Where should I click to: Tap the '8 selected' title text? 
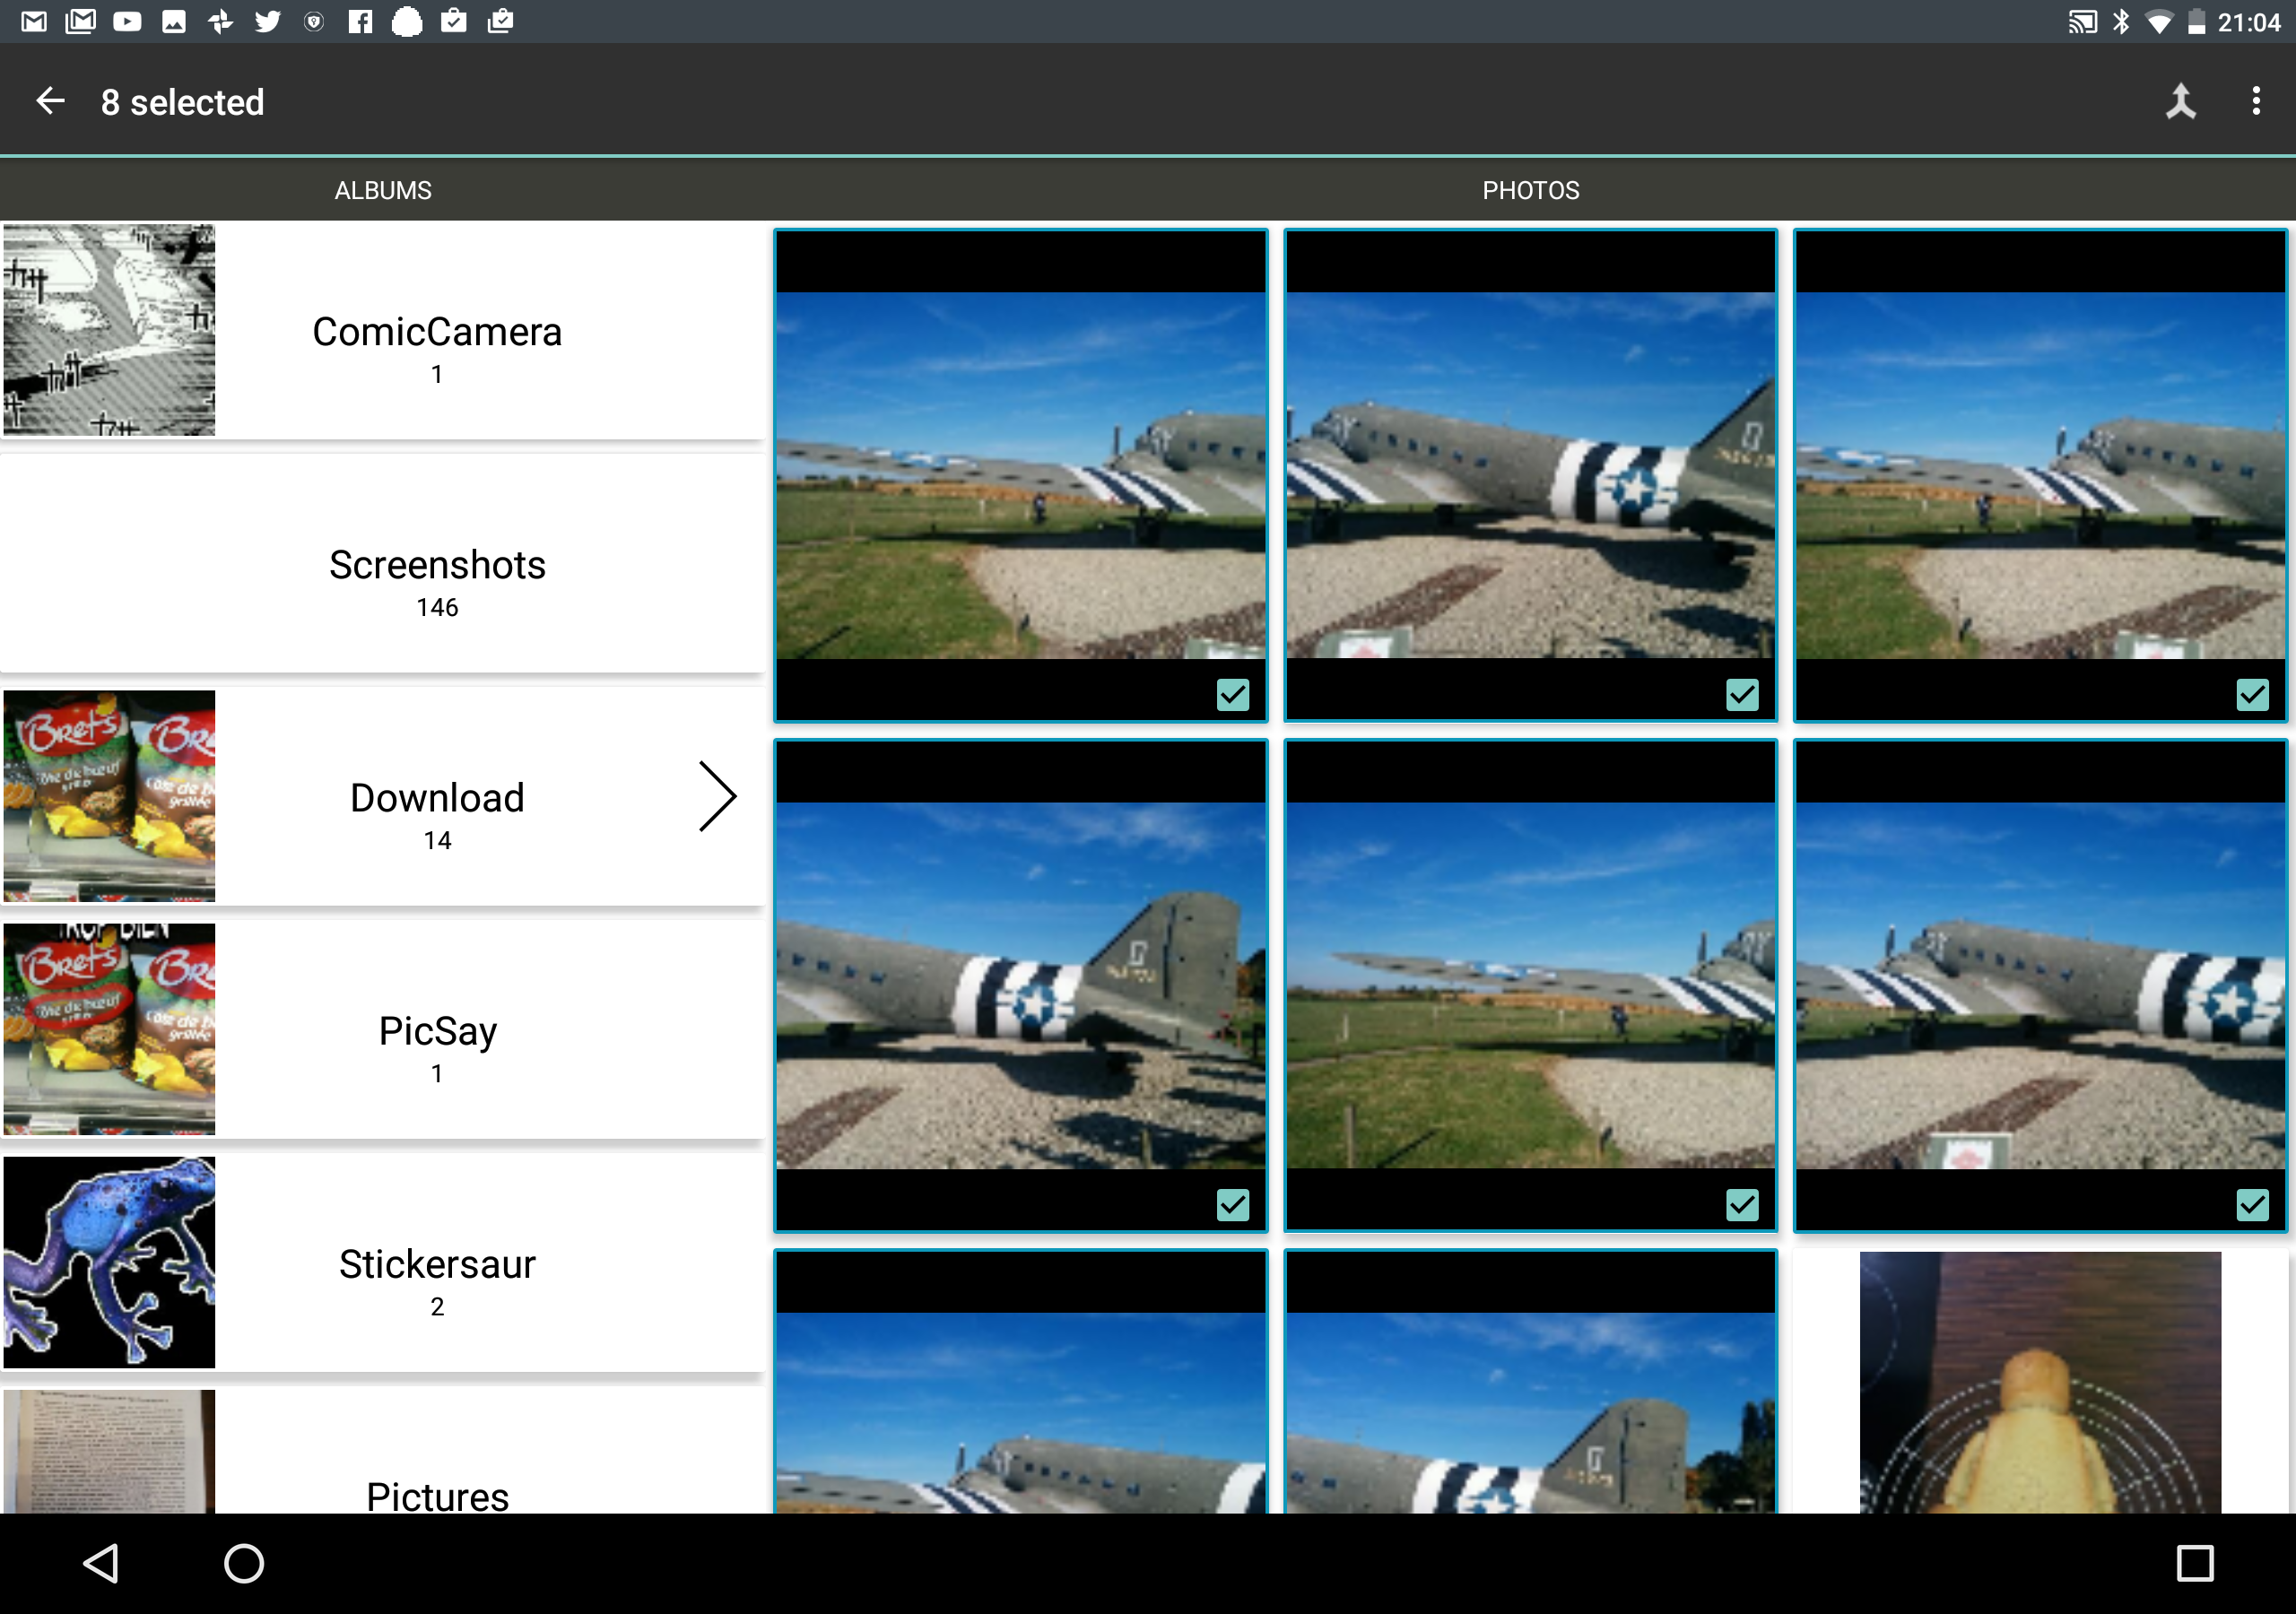click(x=182, y=102)
